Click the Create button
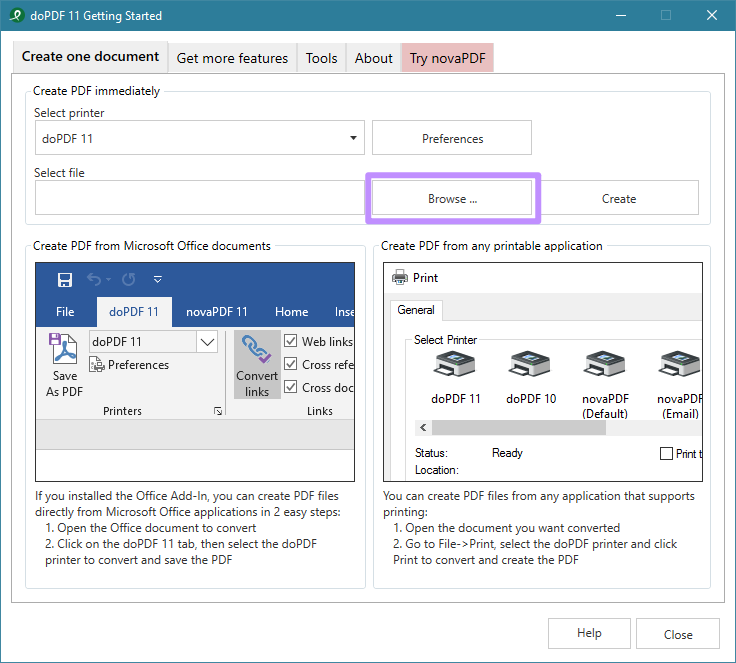The image size is (736, 663). coord(619,199)
